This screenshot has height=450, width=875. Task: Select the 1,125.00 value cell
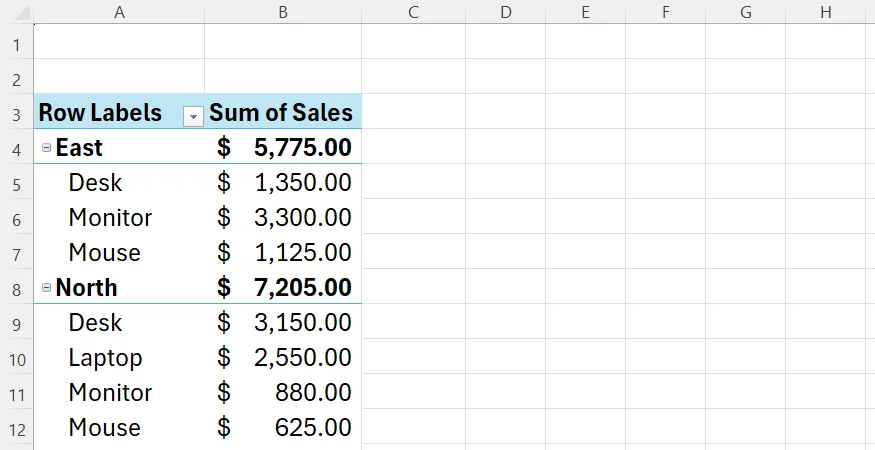pos(283,252)
